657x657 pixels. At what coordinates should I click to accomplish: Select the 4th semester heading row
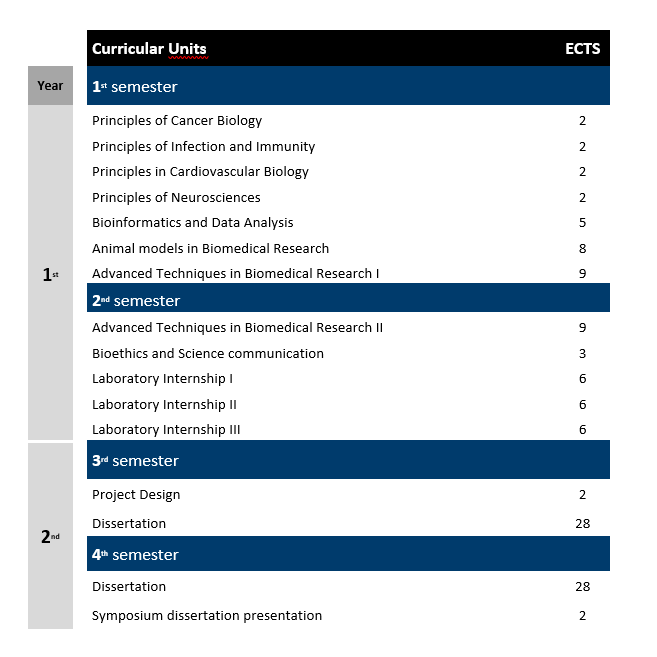pyautogui.click(x=348, y=554)
